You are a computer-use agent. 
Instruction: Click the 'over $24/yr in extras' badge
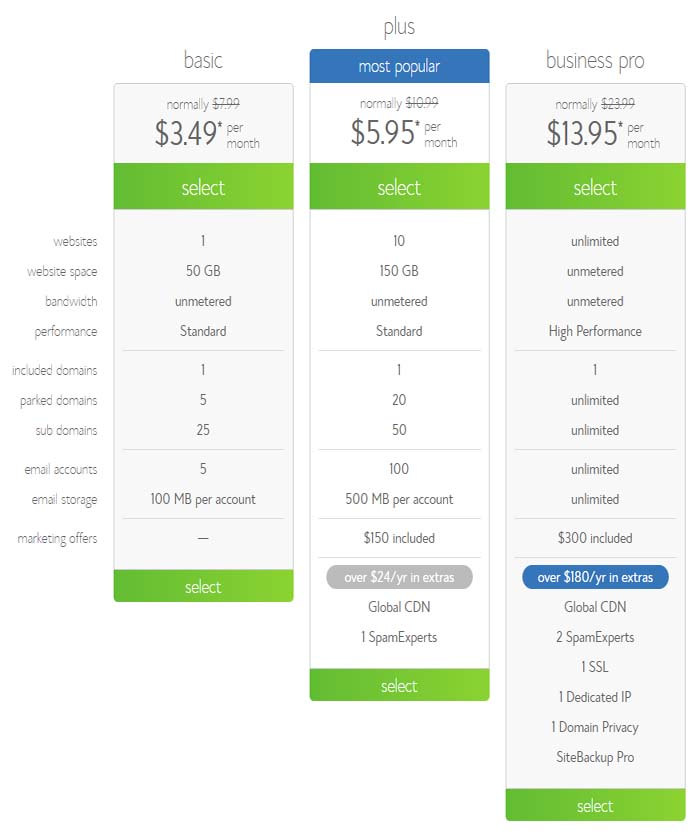399,577
